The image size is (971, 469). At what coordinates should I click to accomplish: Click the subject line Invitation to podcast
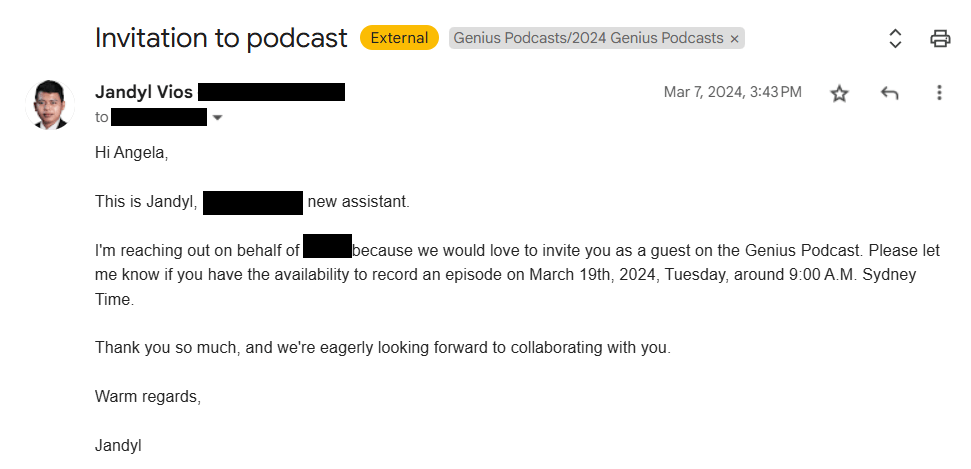pos(221,38)
